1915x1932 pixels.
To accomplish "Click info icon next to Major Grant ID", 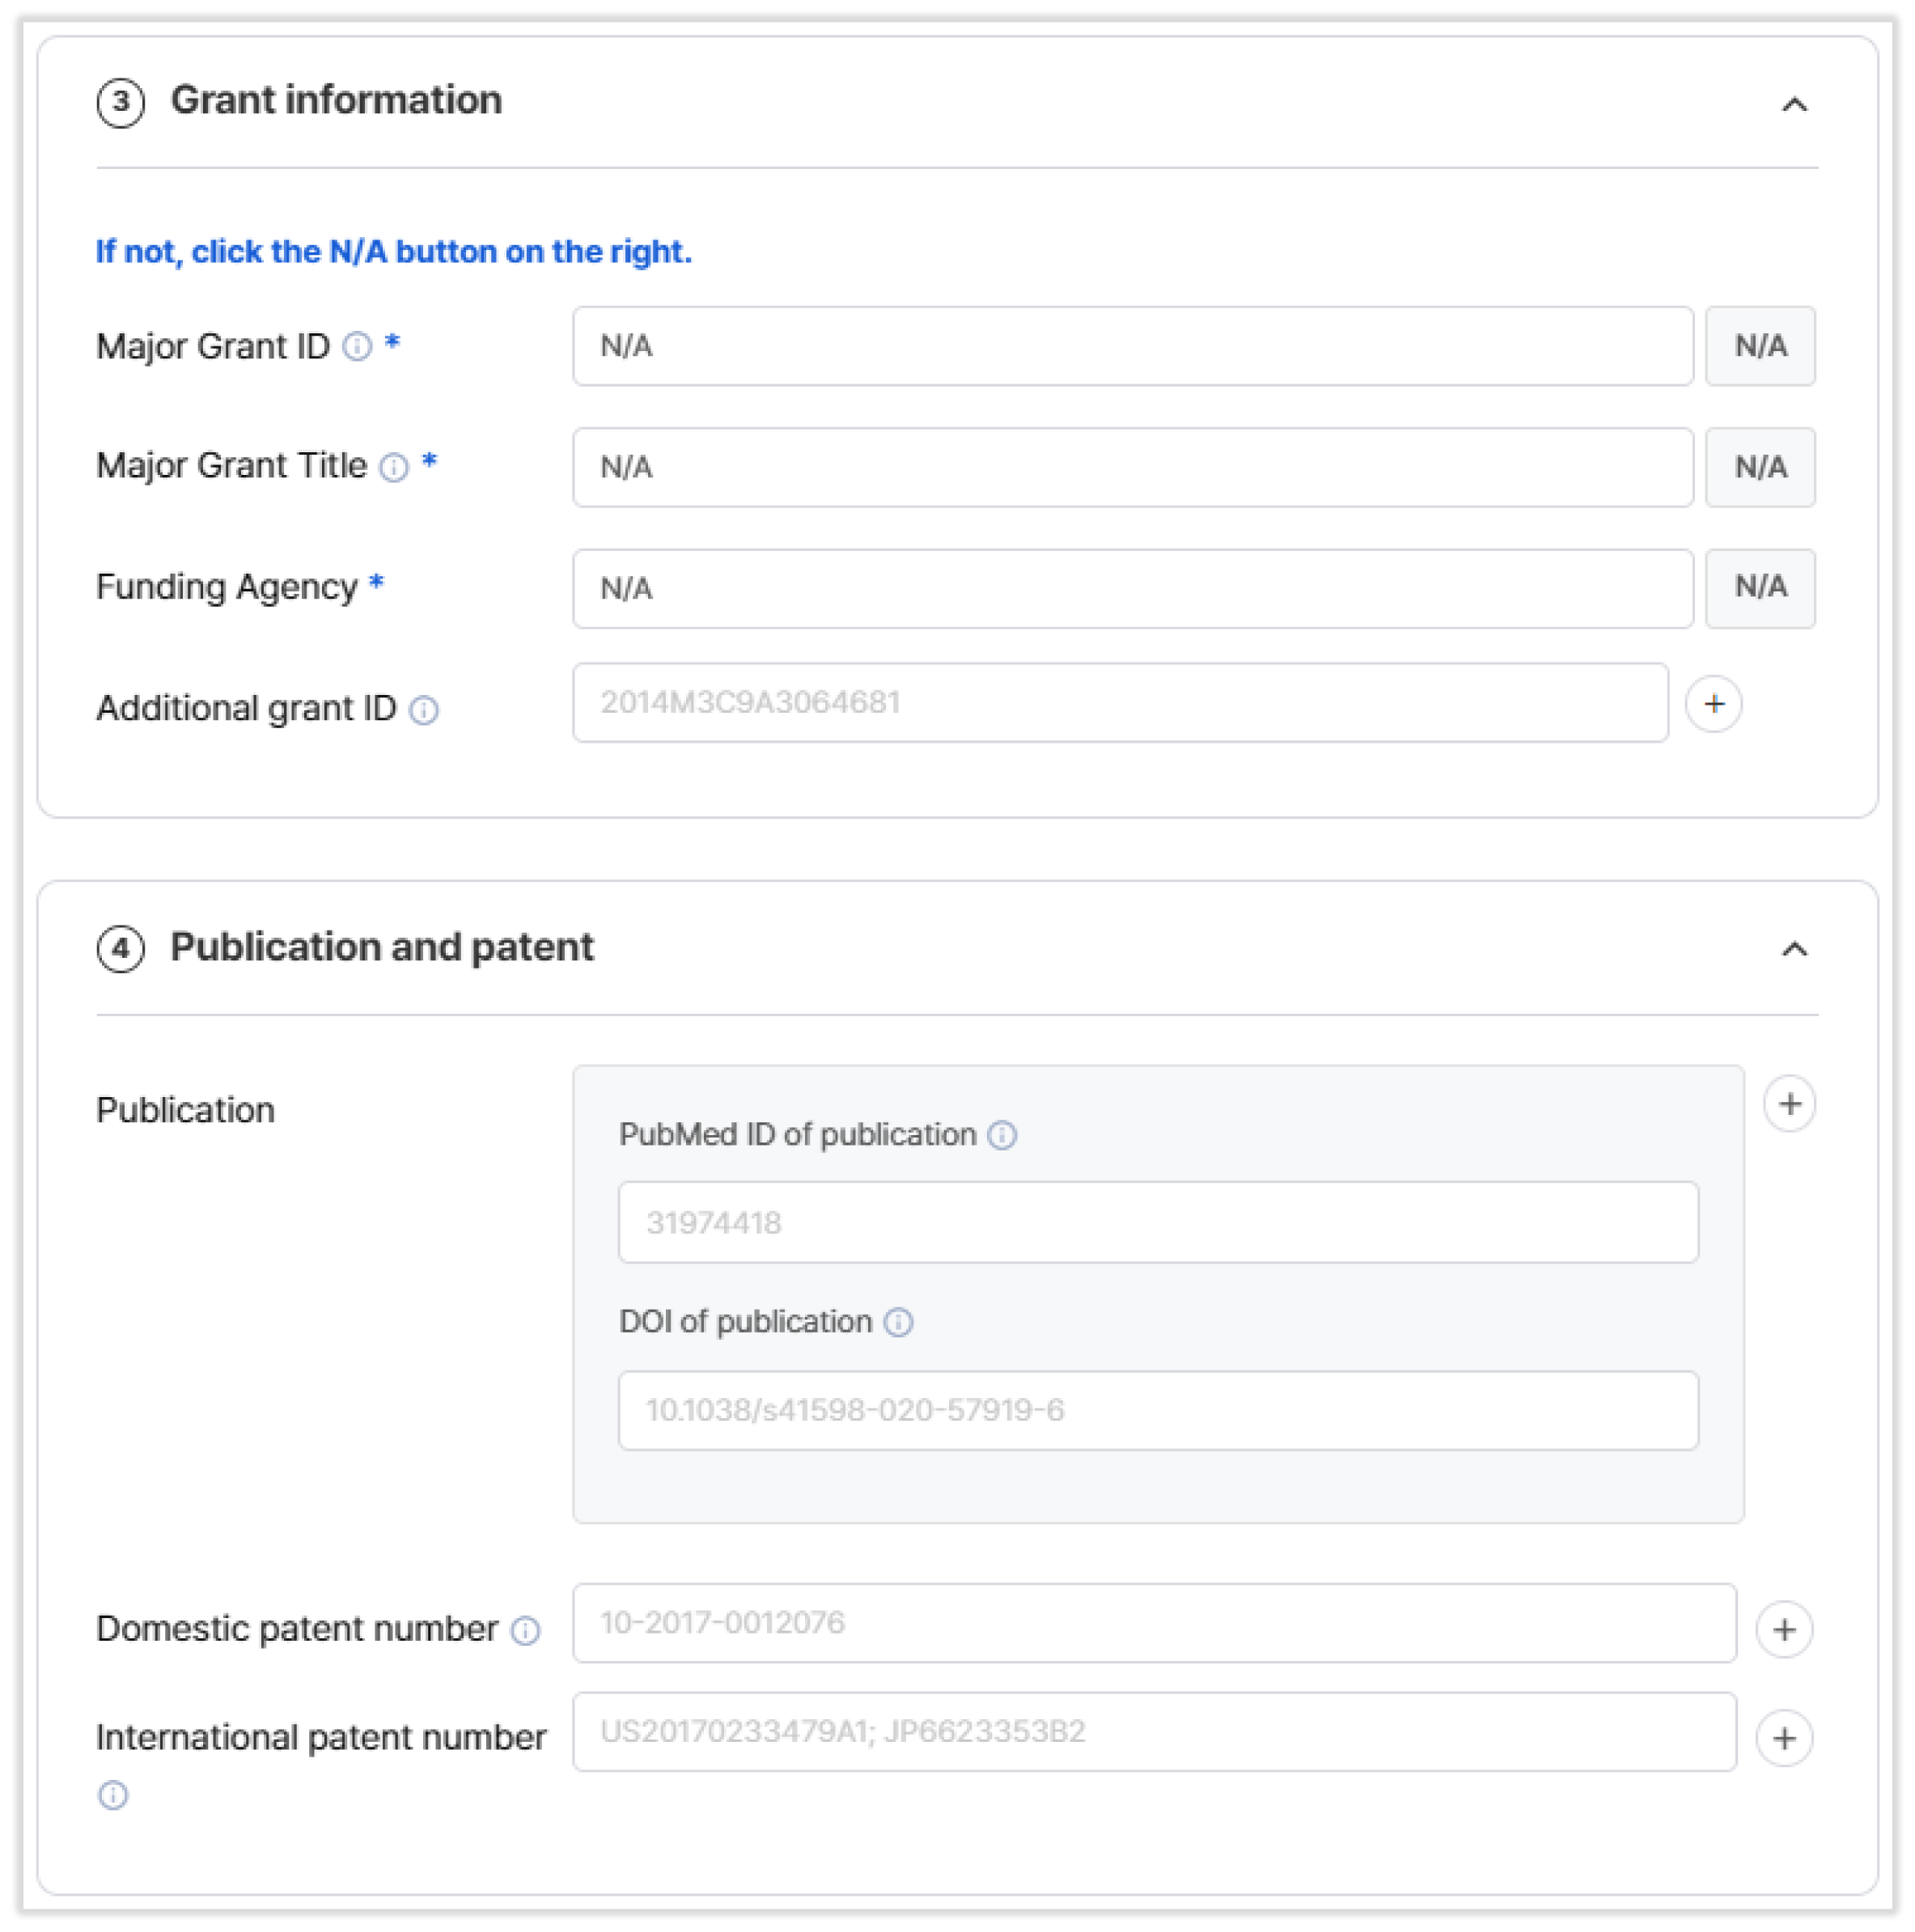I will 357,346.
